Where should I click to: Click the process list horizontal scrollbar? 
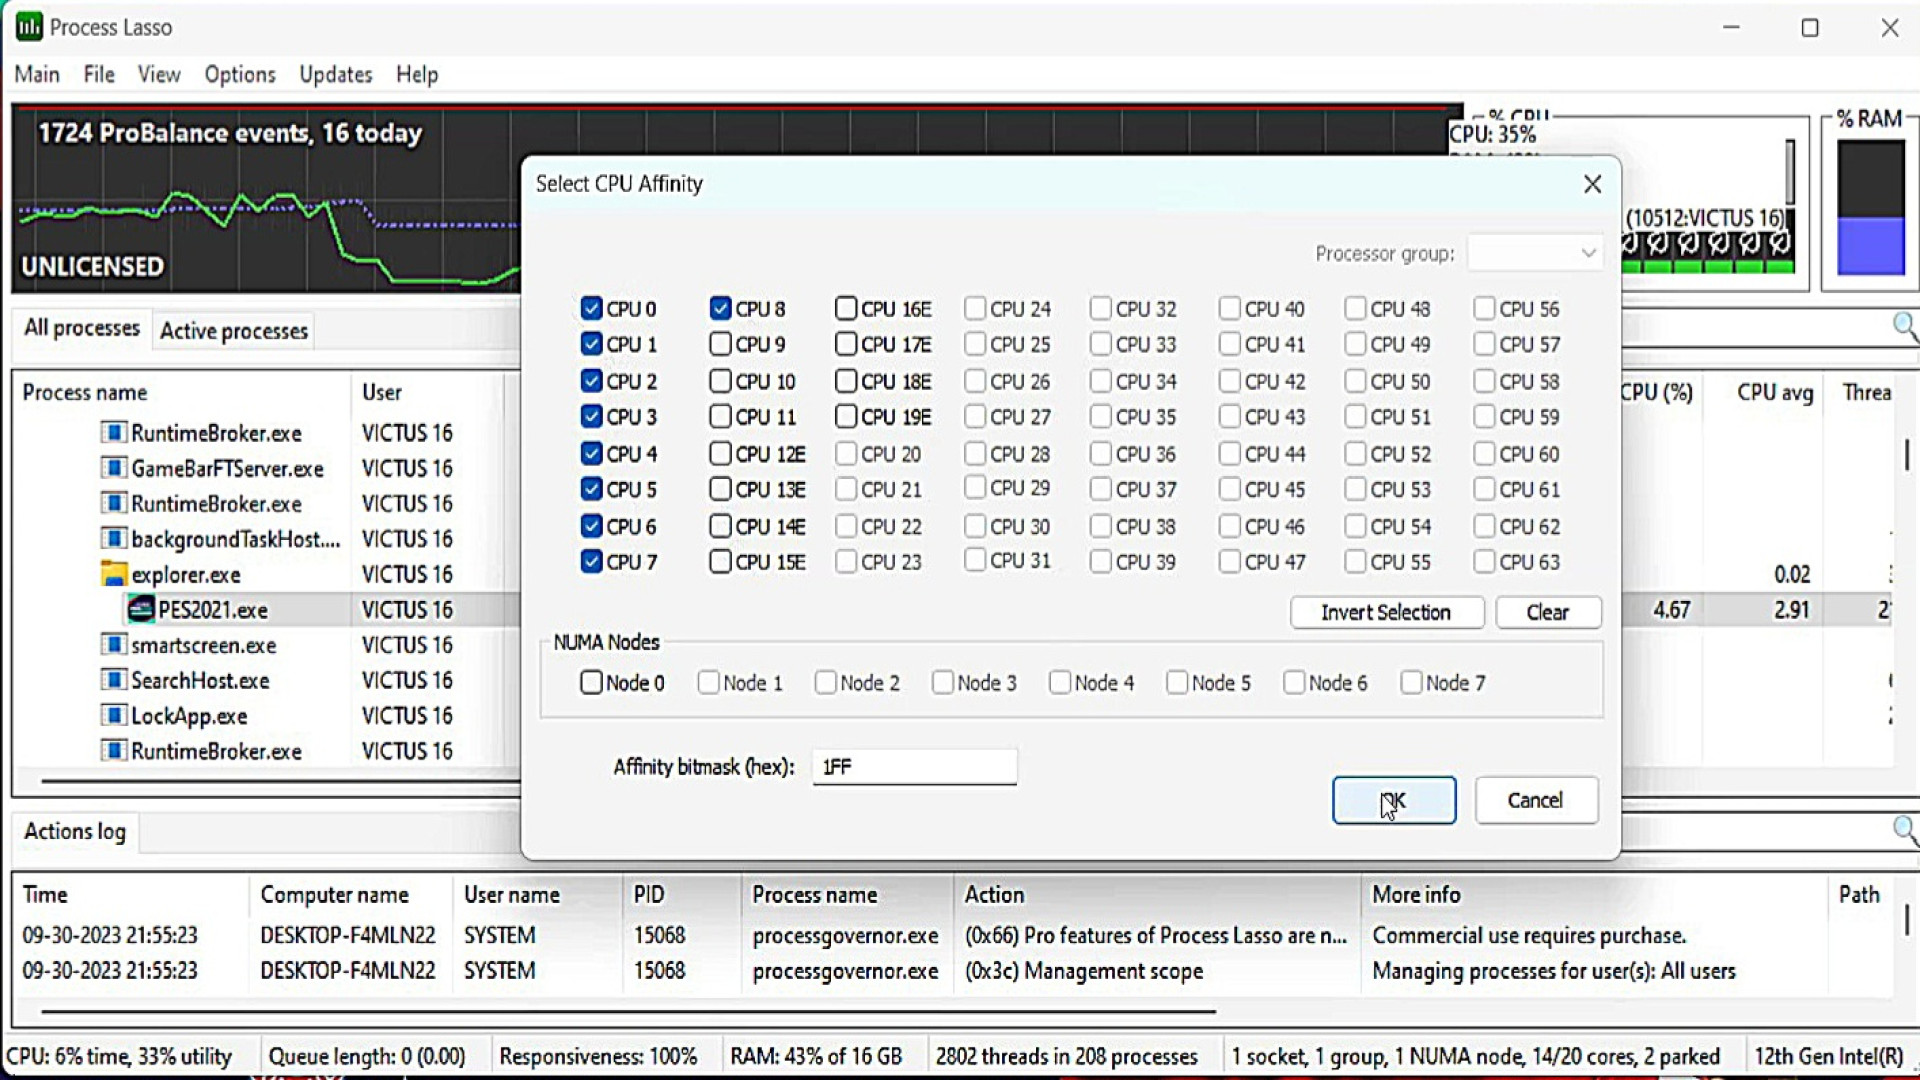280,780
